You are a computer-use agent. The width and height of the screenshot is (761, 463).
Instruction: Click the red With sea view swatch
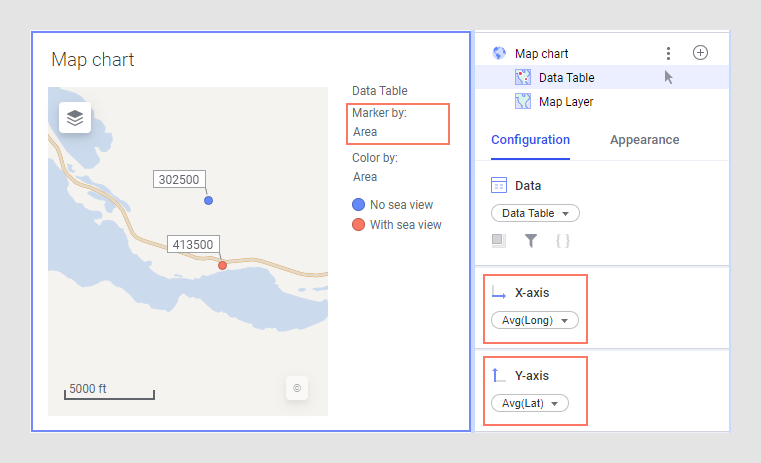point(358,225)
